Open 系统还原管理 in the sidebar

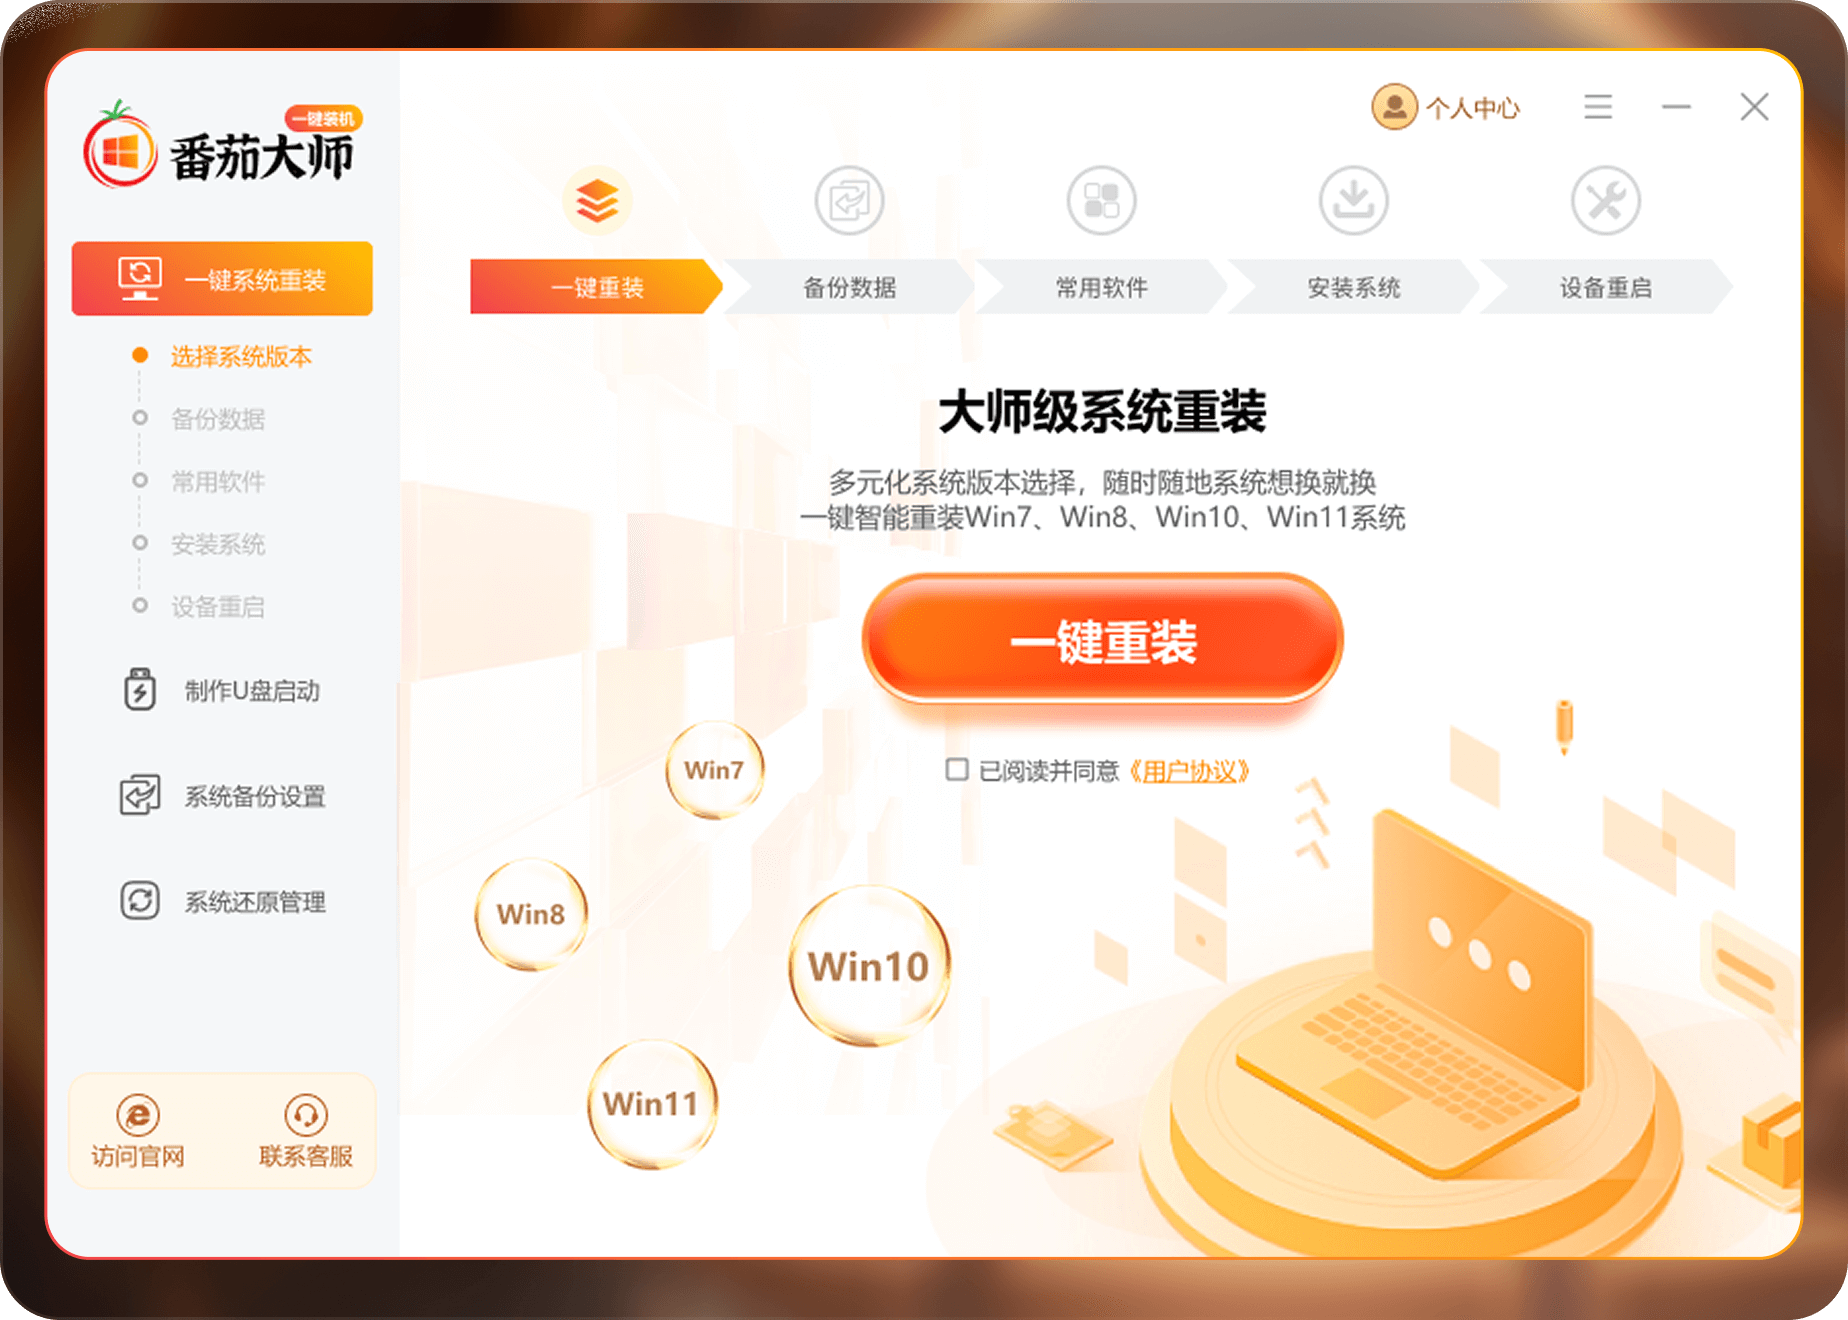[223, 901]
